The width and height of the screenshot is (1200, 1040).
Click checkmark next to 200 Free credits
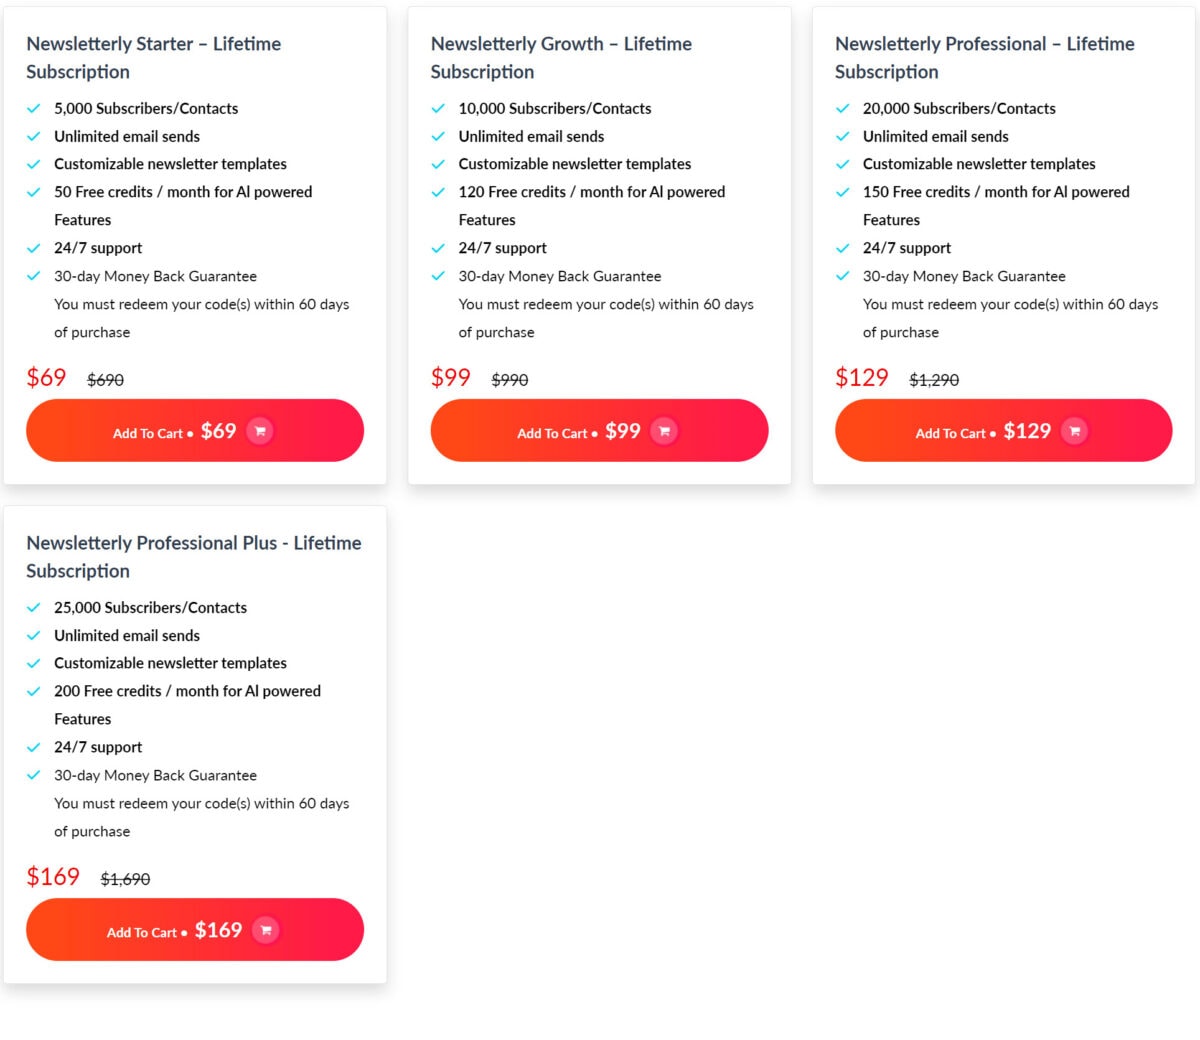33,691
